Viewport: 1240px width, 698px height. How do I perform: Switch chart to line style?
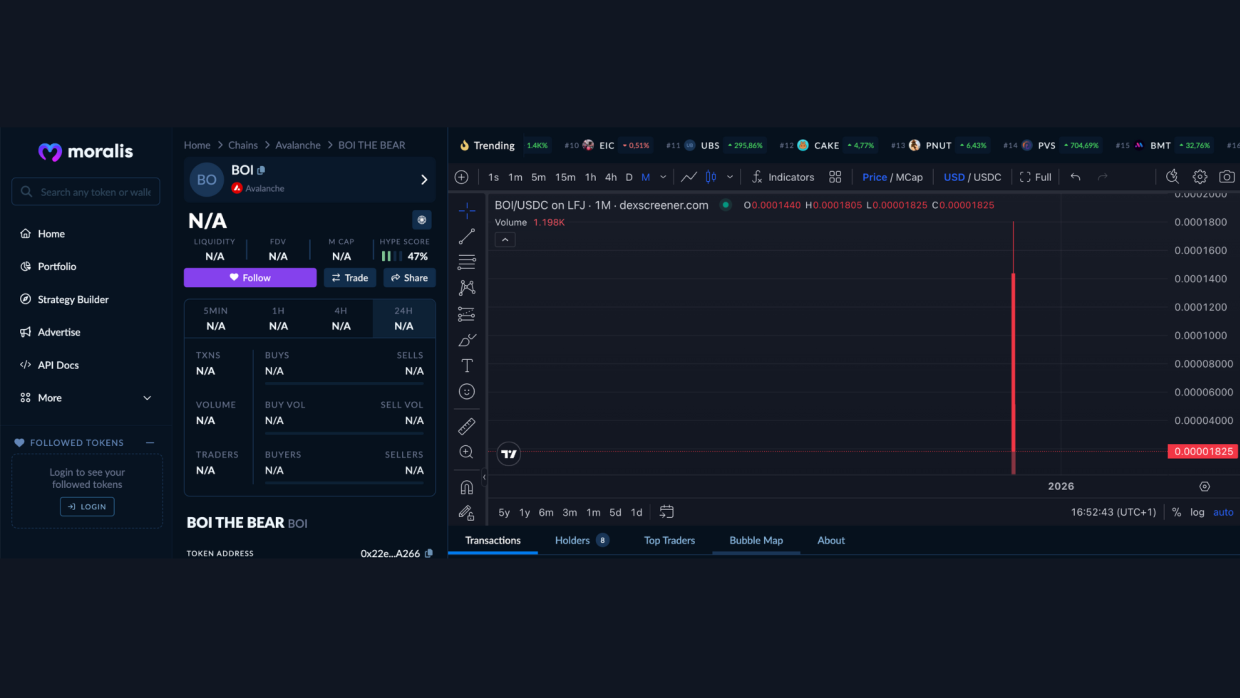pyautogui.click(x=689, y=177)
